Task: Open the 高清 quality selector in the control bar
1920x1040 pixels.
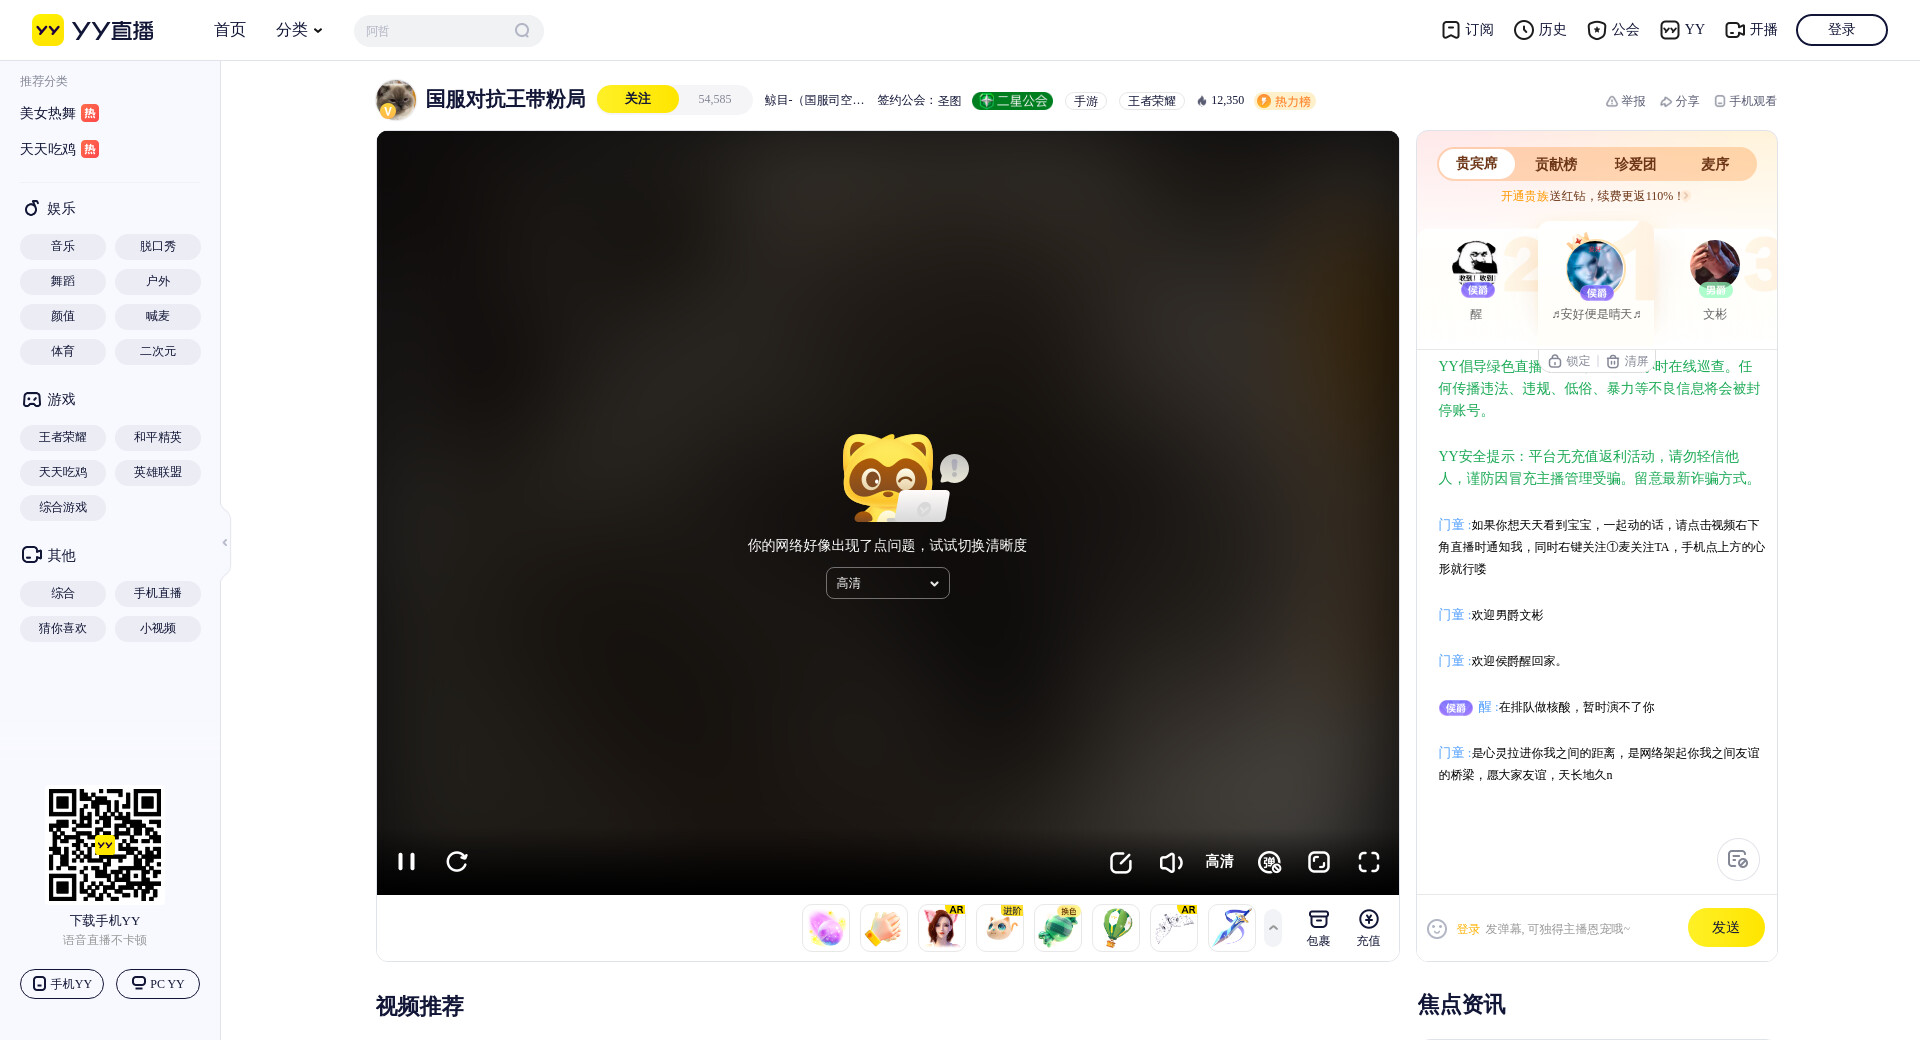Action: (x=1219, y=861)
